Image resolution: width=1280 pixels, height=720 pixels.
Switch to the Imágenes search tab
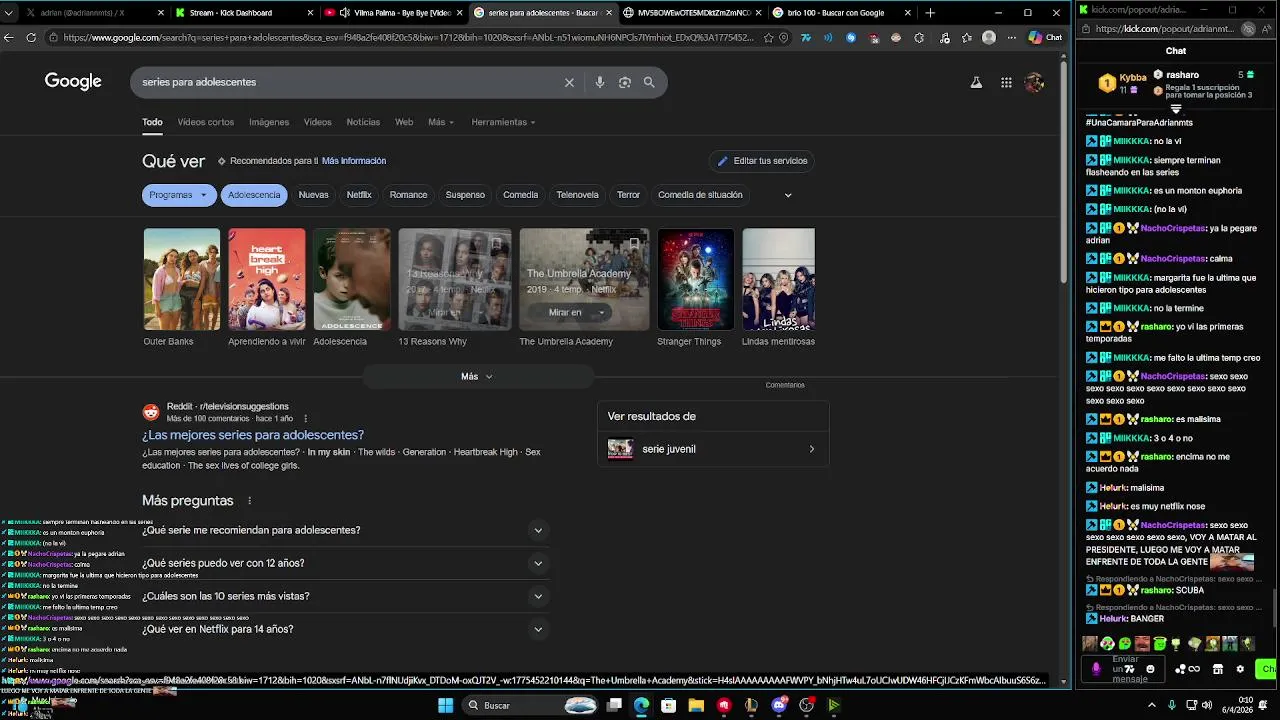tap(269, 122)
